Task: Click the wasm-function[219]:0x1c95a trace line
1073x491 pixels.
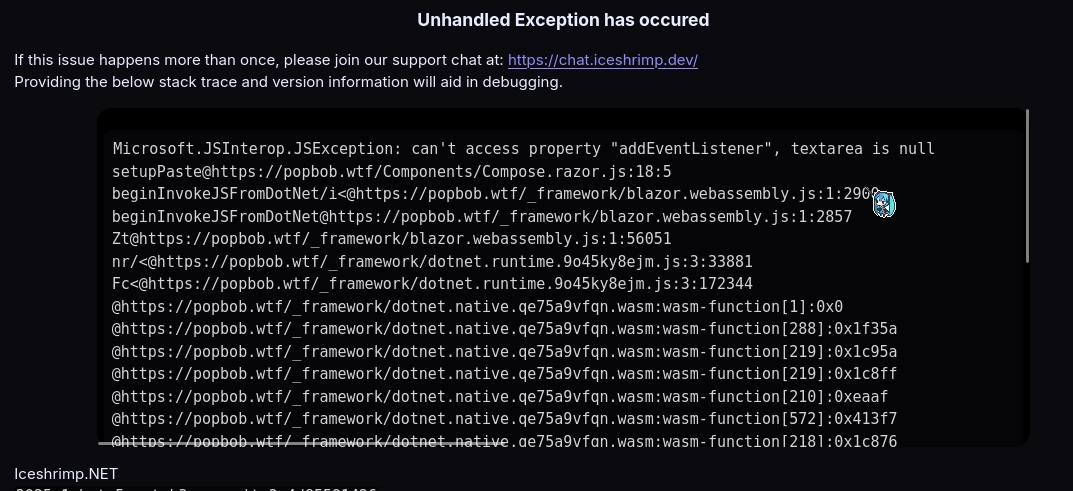Action: [504, 352]
